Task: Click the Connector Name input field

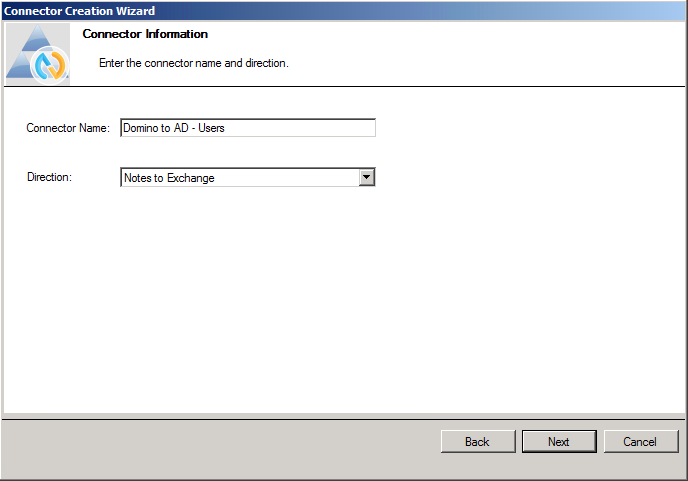Action: (248, 128)
